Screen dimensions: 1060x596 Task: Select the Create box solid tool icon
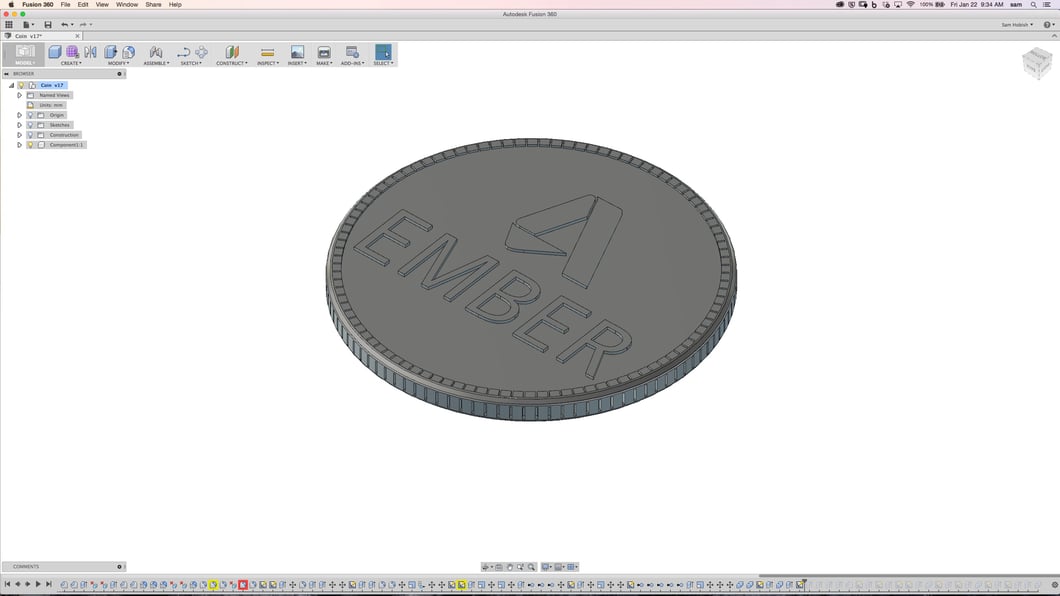tap(55, 52)
